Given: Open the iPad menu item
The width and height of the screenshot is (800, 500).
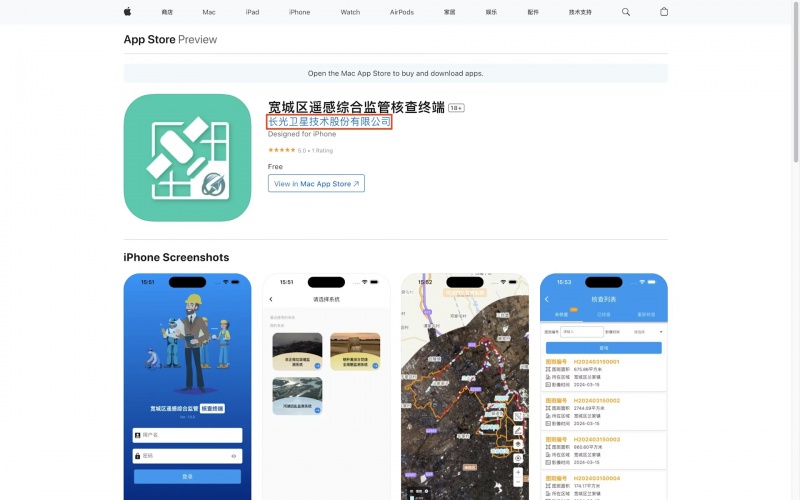Looking at the screenshot, I should (x=252, y=12).
